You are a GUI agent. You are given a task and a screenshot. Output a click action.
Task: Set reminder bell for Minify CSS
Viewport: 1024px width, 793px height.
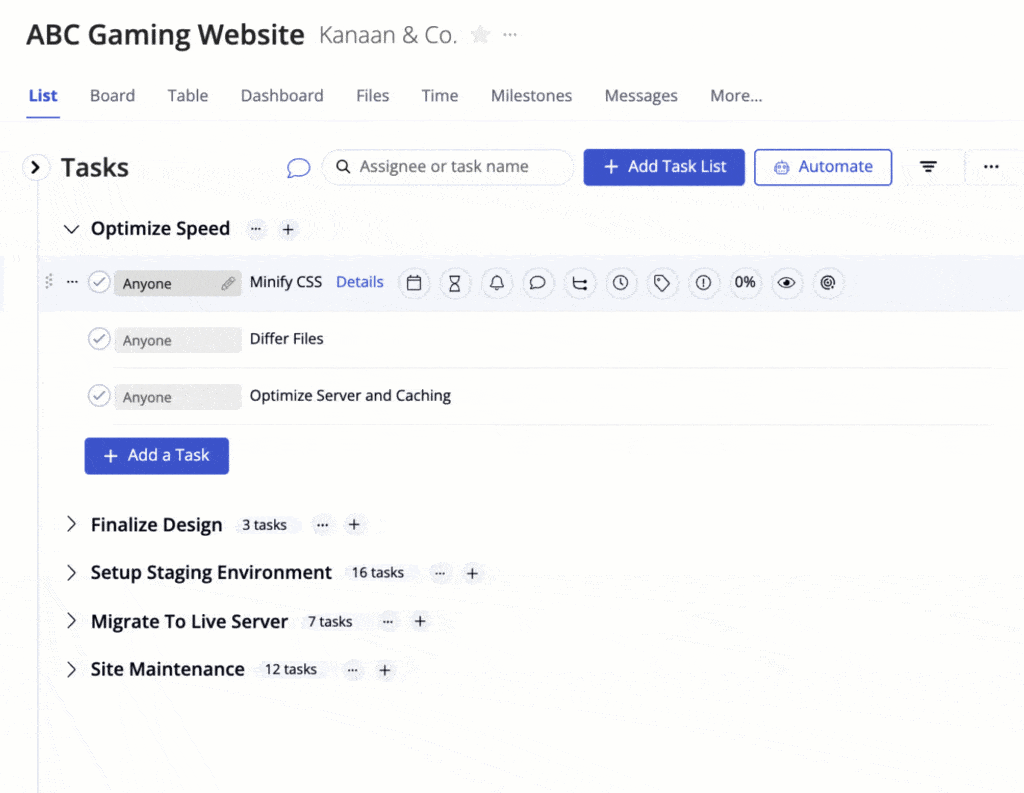click(x=496, y=283)
